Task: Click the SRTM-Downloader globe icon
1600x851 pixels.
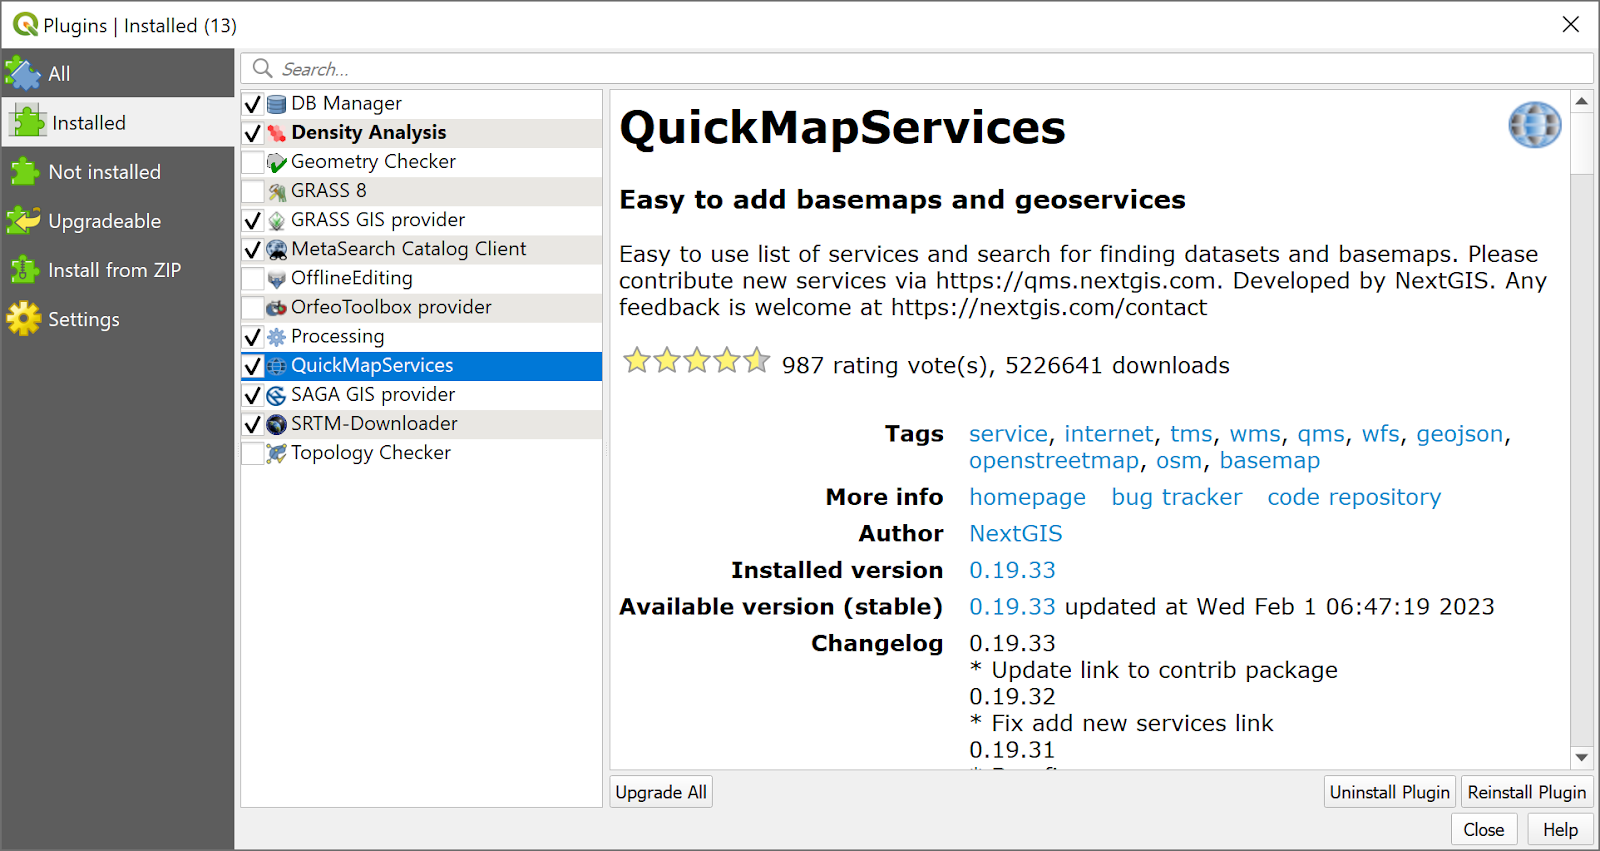Action: point(277,424)
